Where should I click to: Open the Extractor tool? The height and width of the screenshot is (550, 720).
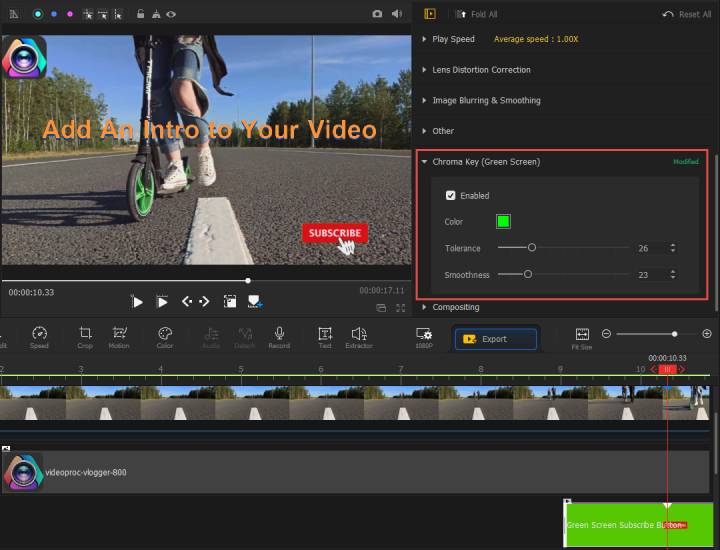pyautogui.click(x=359, y=337)
